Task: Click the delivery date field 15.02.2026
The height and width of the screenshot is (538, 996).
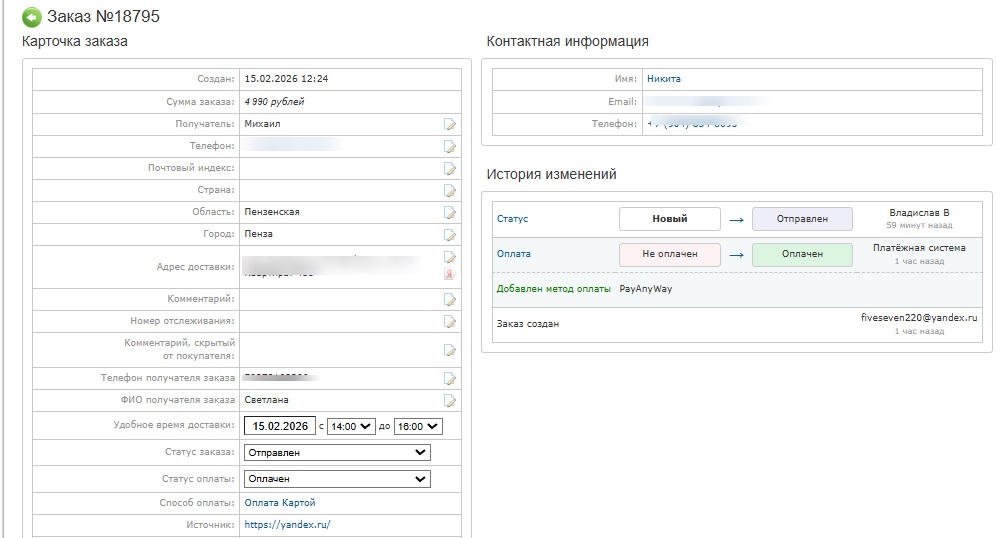Action: pos(280,426)
